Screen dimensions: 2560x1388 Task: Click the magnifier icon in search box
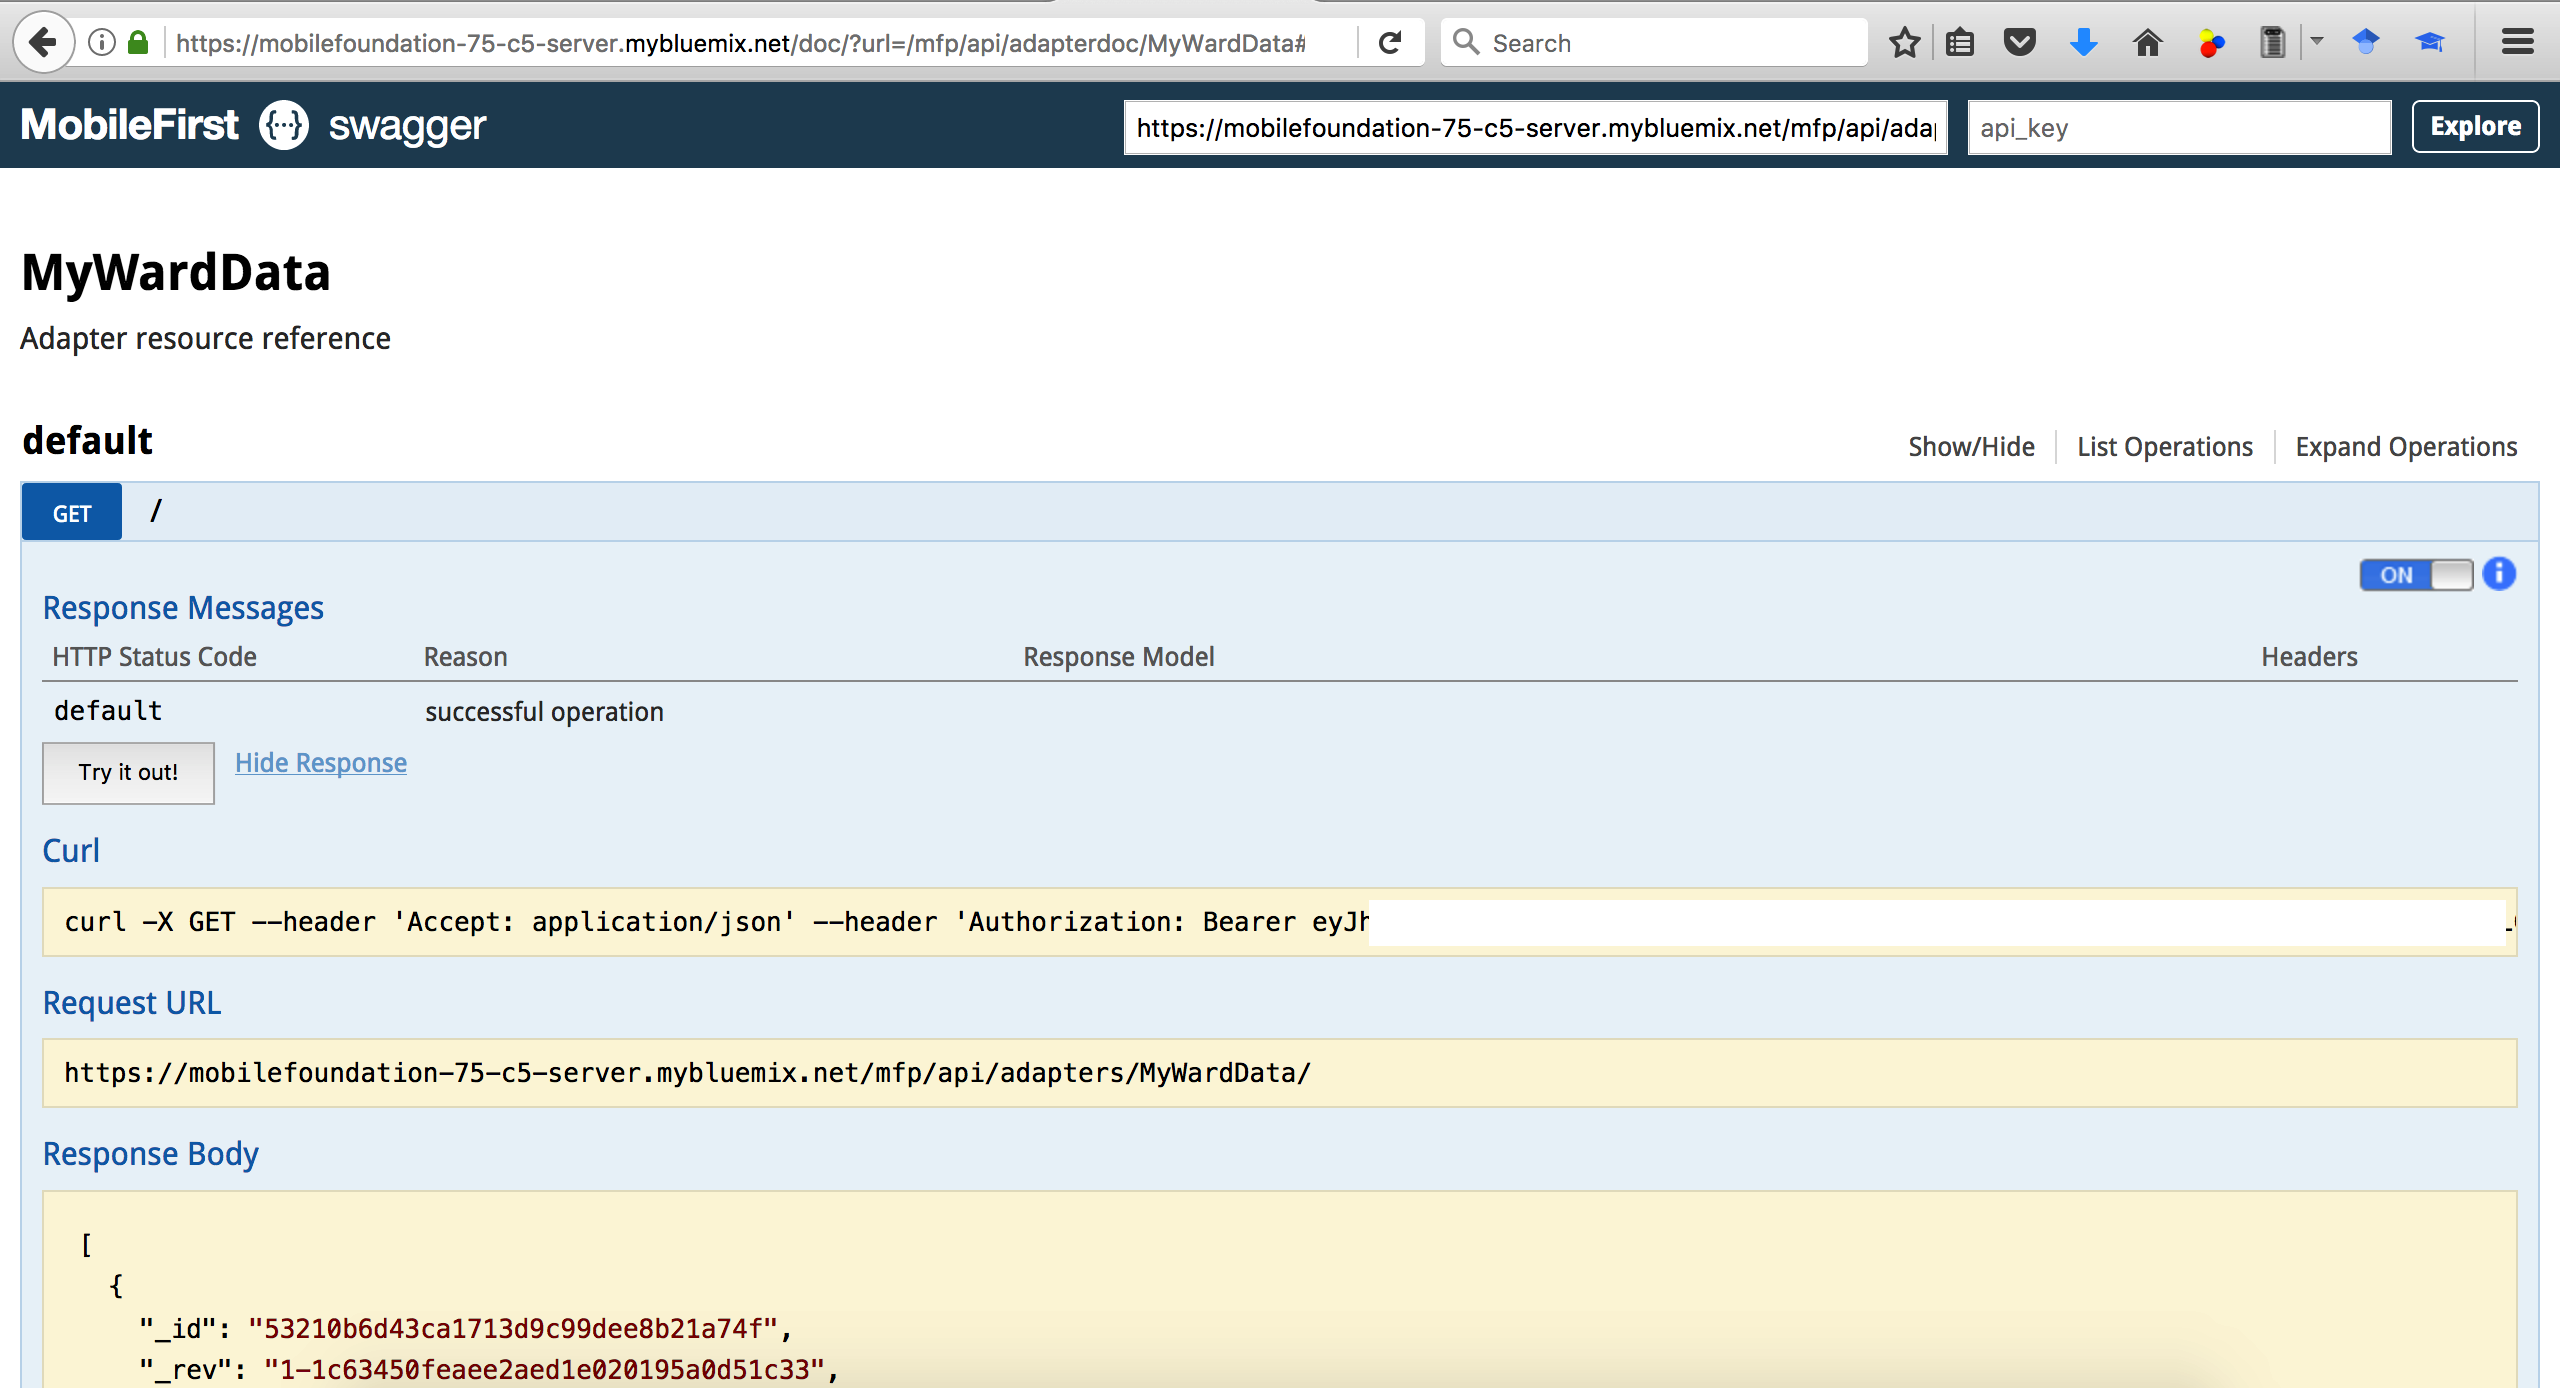(1466, 42)
